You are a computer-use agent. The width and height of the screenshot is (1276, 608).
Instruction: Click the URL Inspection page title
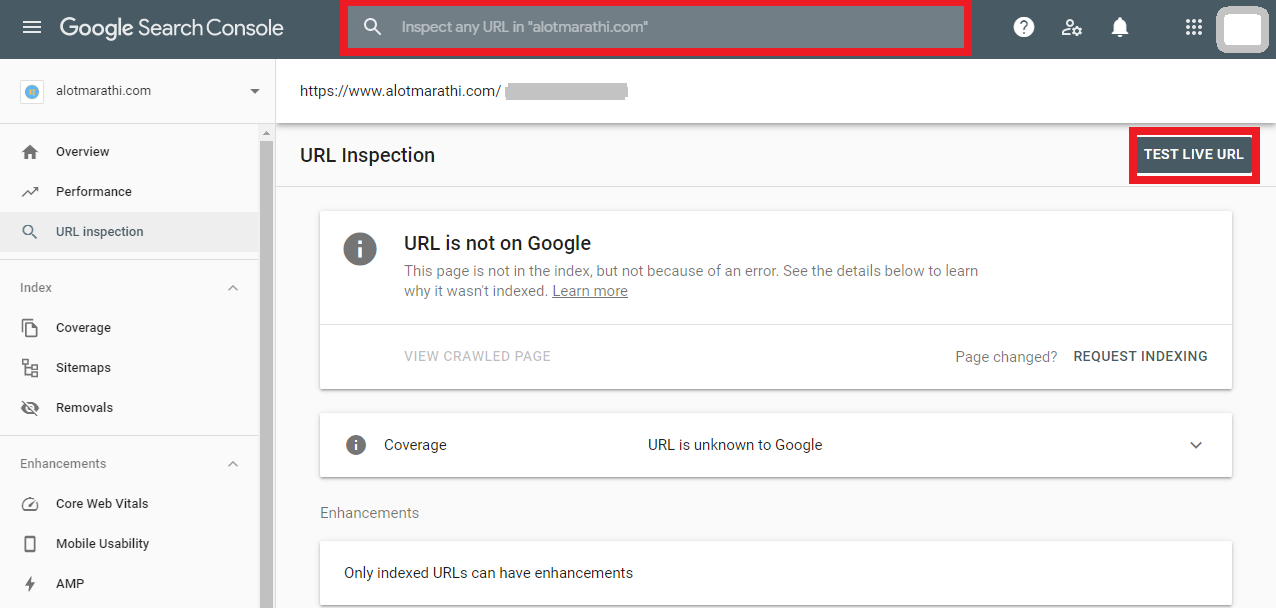(367, 155)
